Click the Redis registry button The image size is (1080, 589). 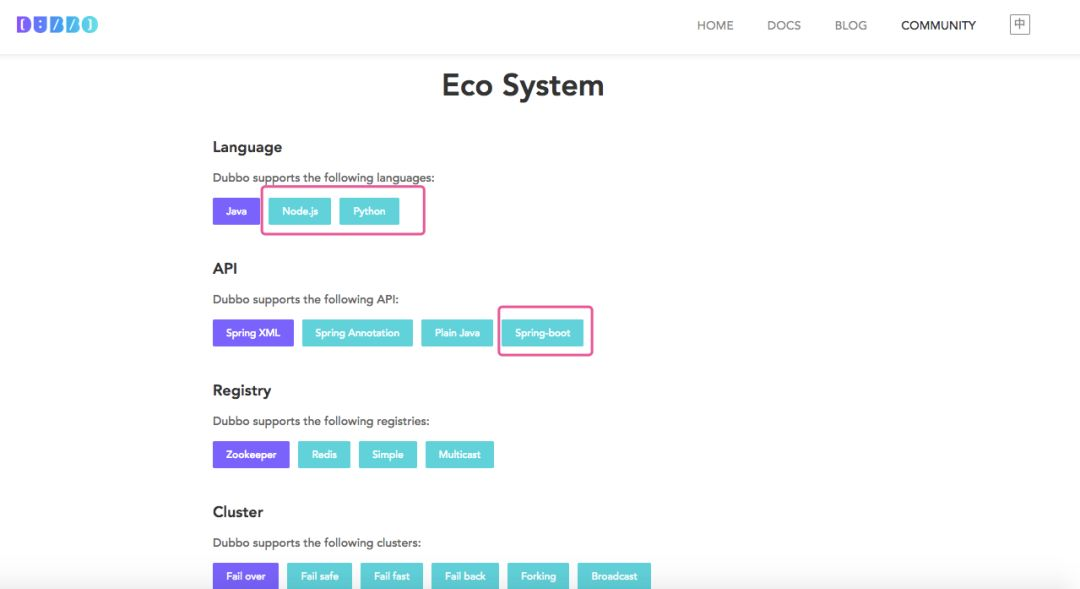point(324,454)
